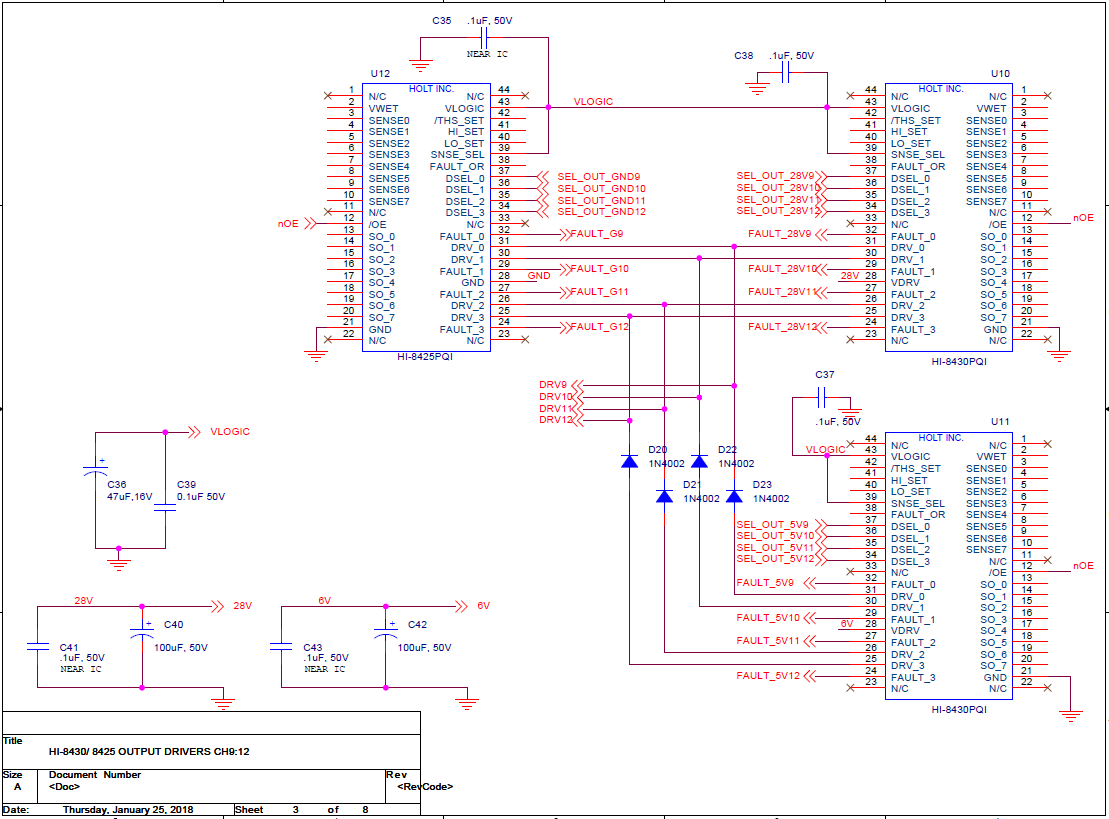Select the C43 capacitor symbol

click(281, 646)
